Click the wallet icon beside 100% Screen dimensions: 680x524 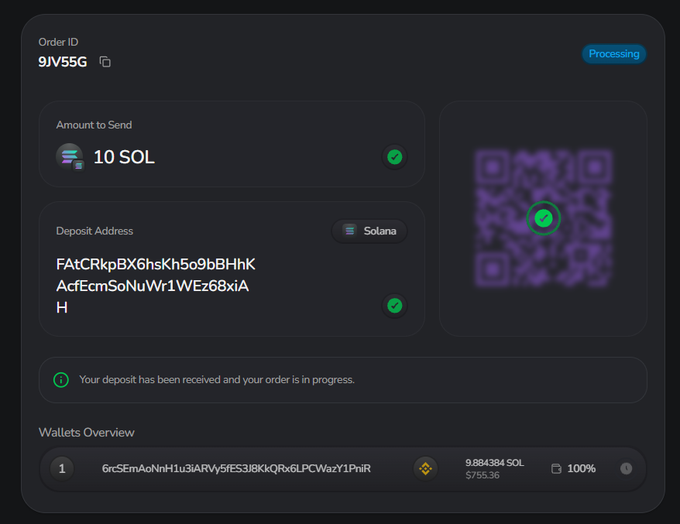pos(556,468)
